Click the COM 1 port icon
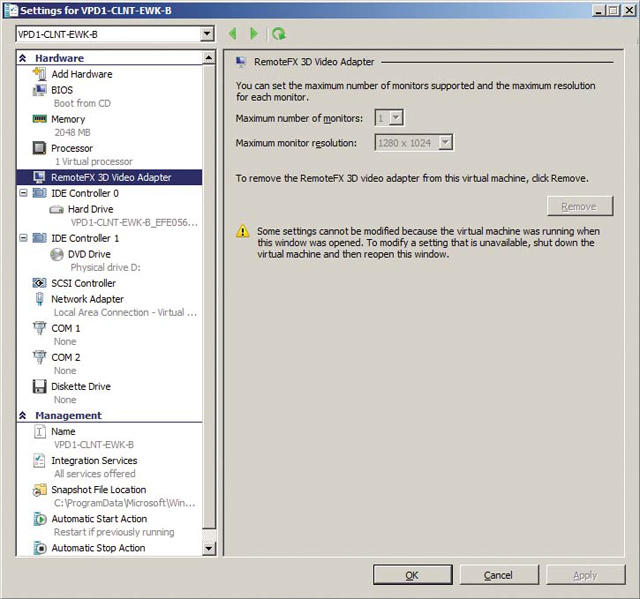The height and width of the screenshot is (599, 640). [40, 328]
